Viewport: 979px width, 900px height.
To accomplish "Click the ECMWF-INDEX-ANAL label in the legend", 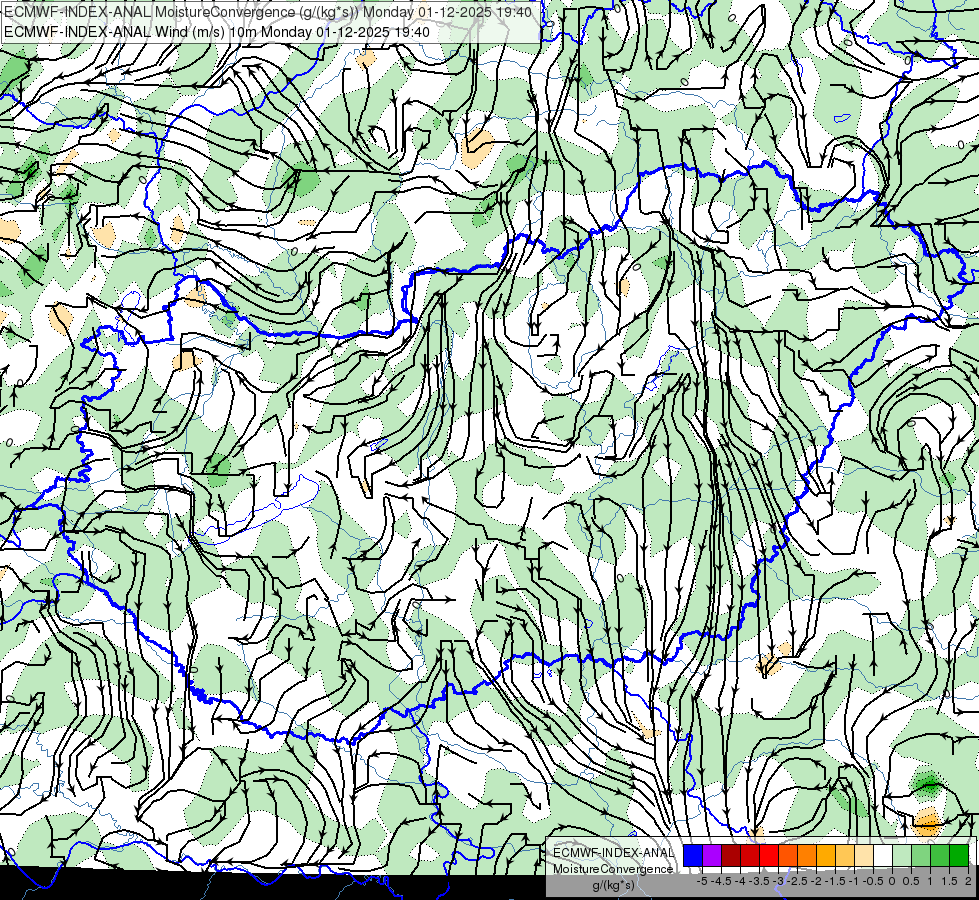I will [613, 853].
